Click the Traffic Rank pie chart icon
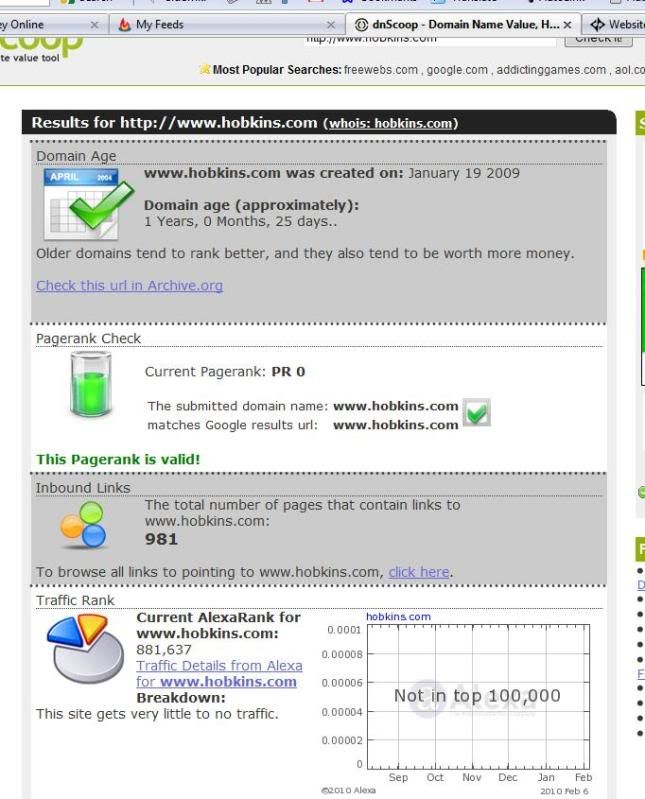 85,647
